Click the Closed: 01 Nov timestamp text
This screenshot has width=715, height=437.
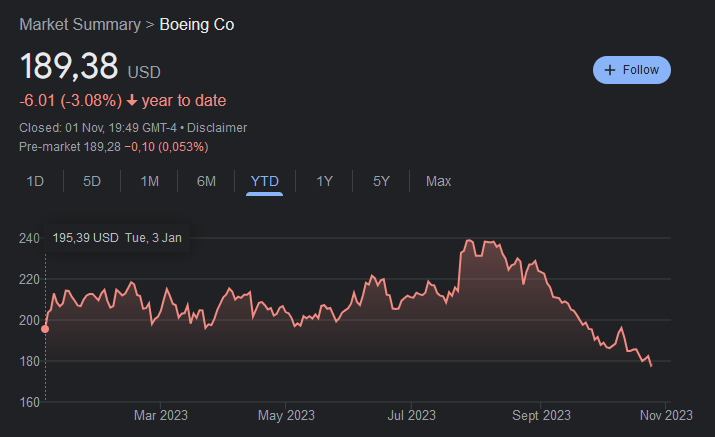[98, 128]
